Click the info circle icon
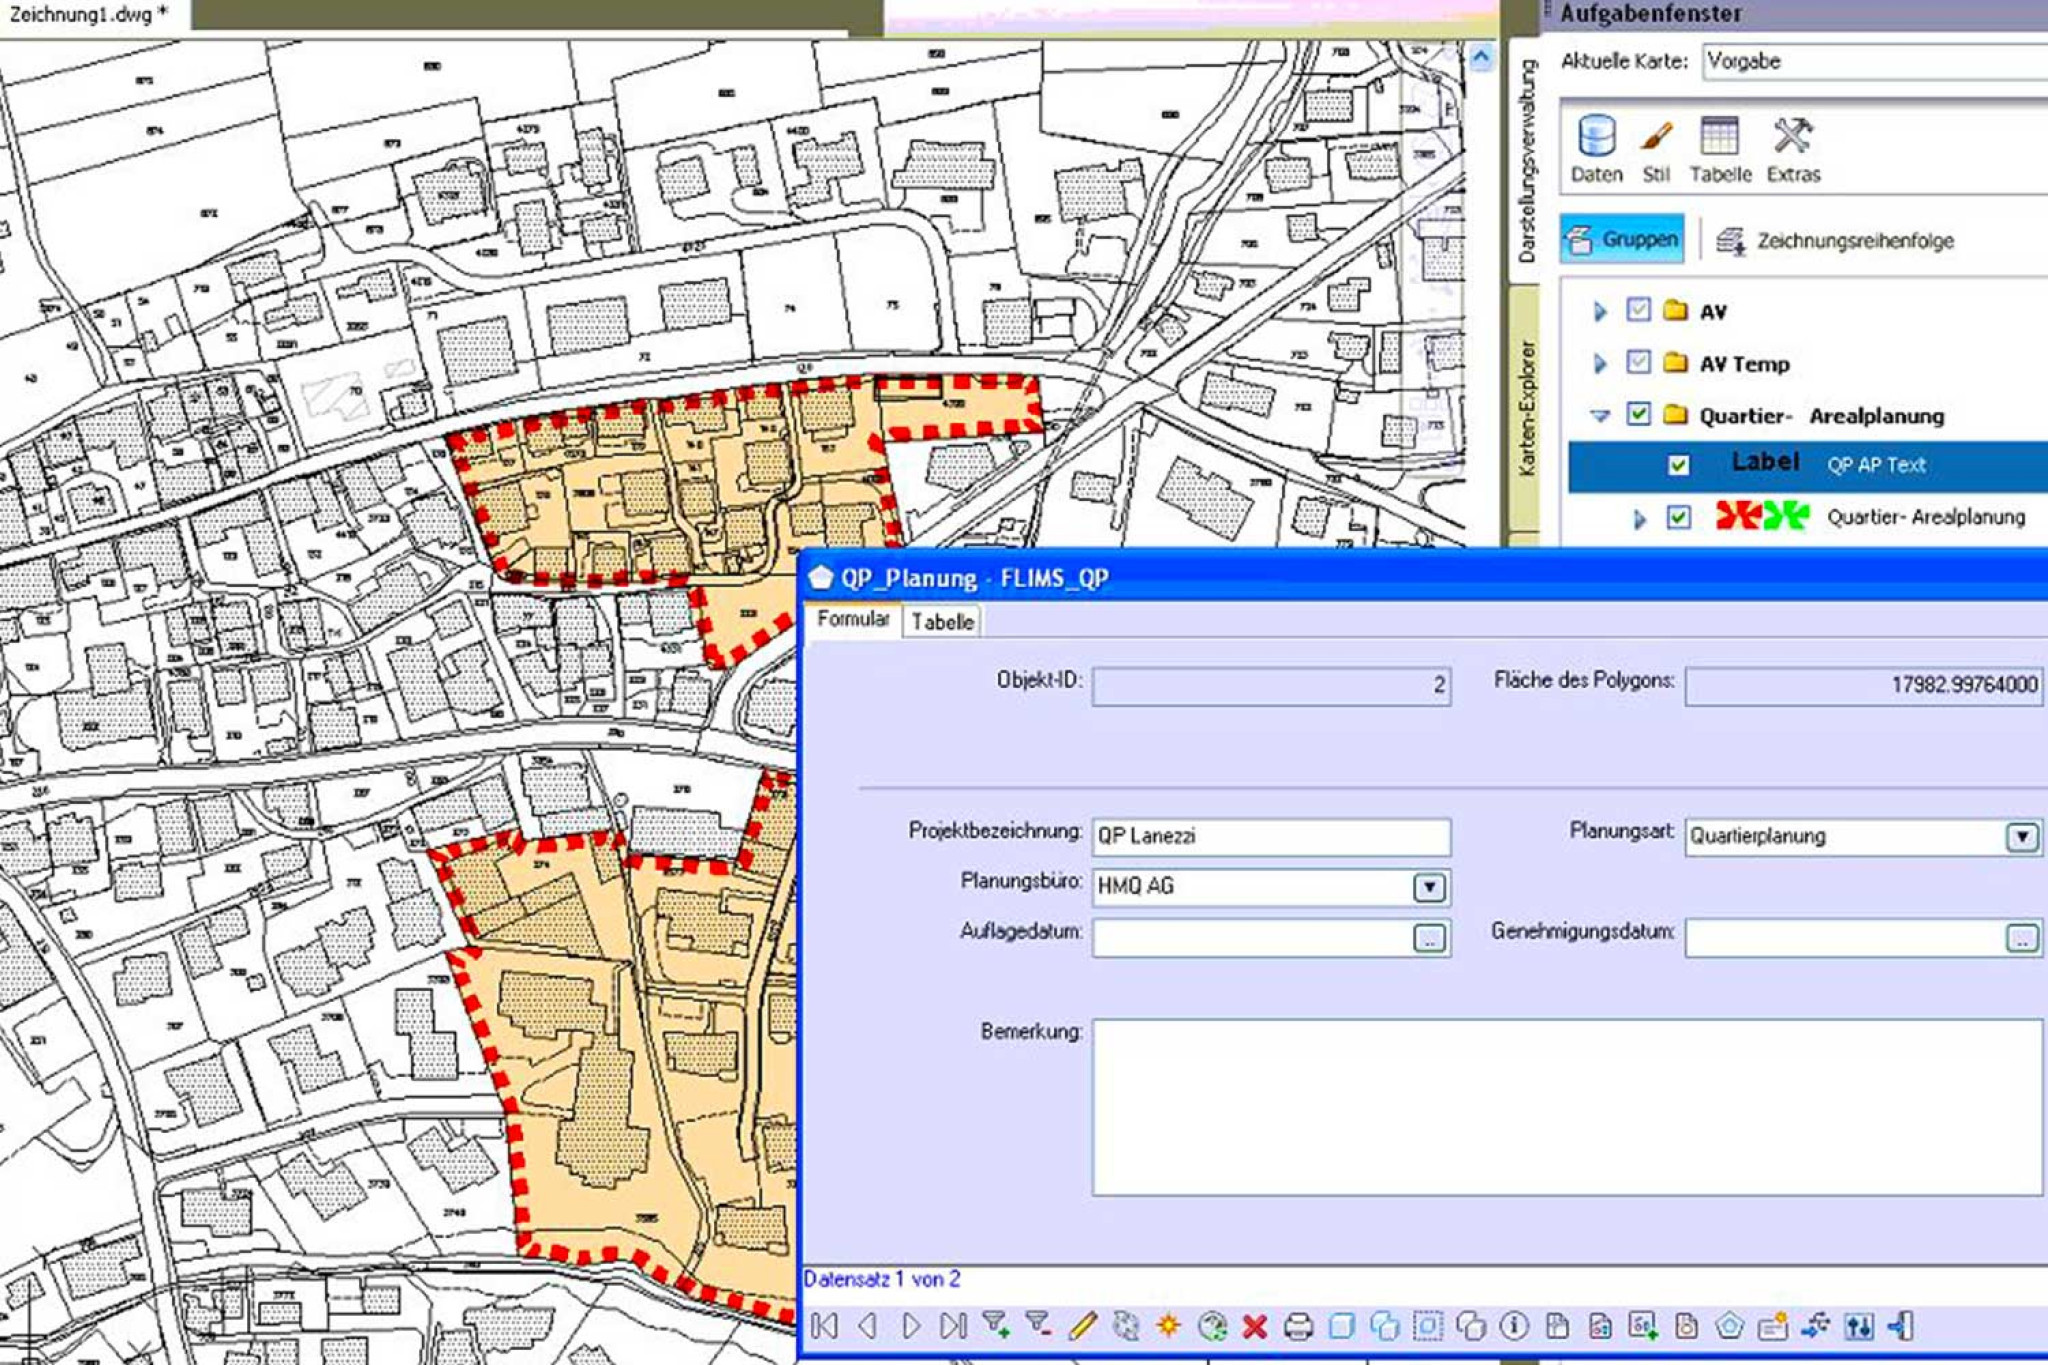2048x1365 pixels. click(1514, 1326)
